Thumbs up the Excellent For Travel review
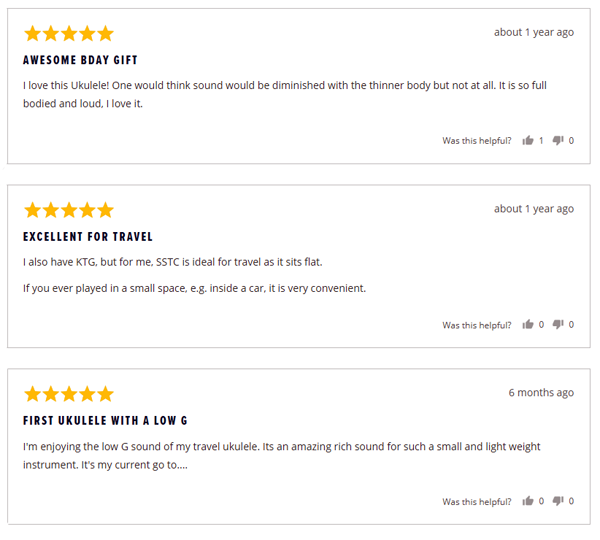Screen dimensions: 600x540 (x=528, y=325)
